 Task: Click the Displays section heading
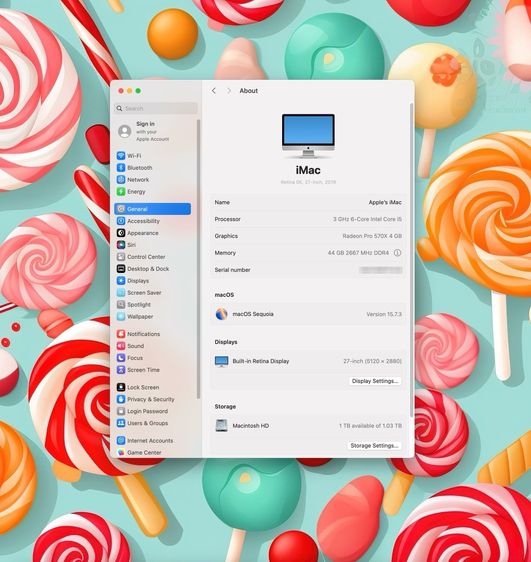click(x=226, y=342)
